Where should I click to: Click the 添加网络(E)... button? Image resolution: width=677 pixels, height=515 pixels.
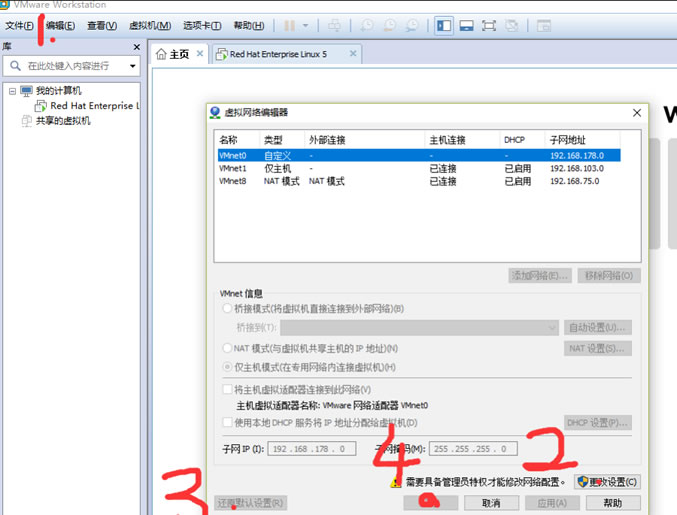click(540, 275)
